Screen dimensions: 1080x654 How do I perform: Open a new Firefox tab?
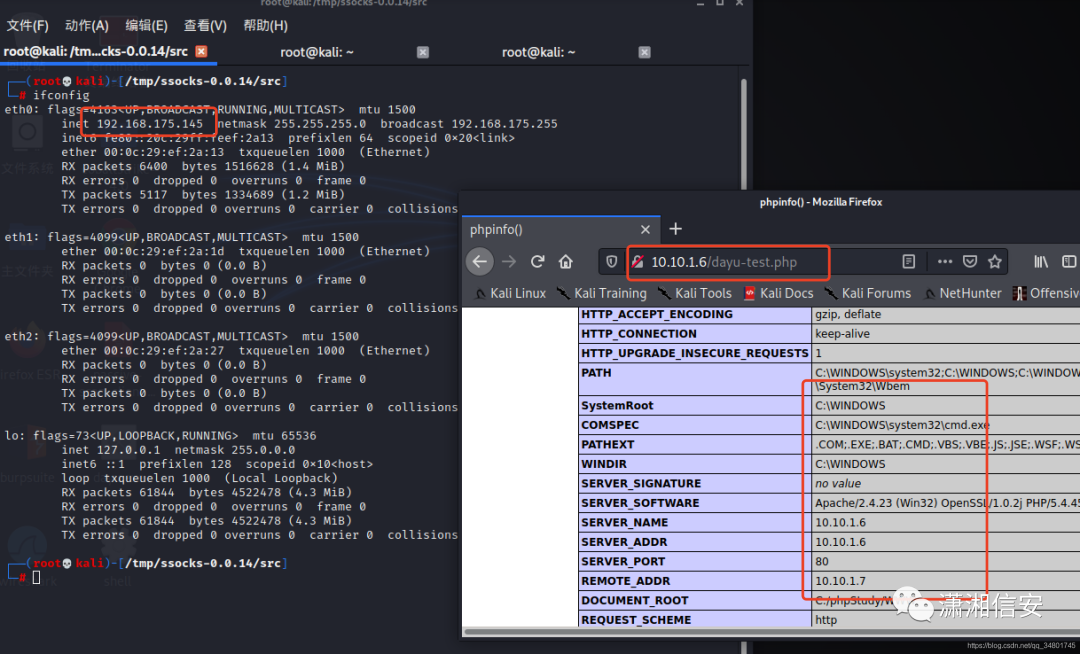pyautogui.click(x=676, y=229)
